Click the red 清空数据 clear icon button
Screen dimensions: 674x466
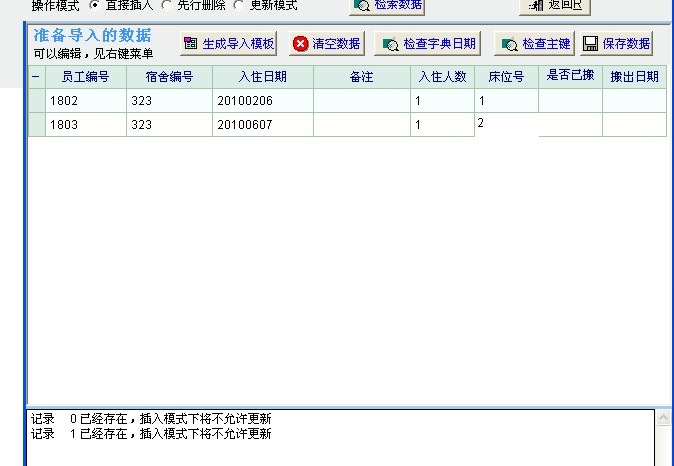click(327, 44)
